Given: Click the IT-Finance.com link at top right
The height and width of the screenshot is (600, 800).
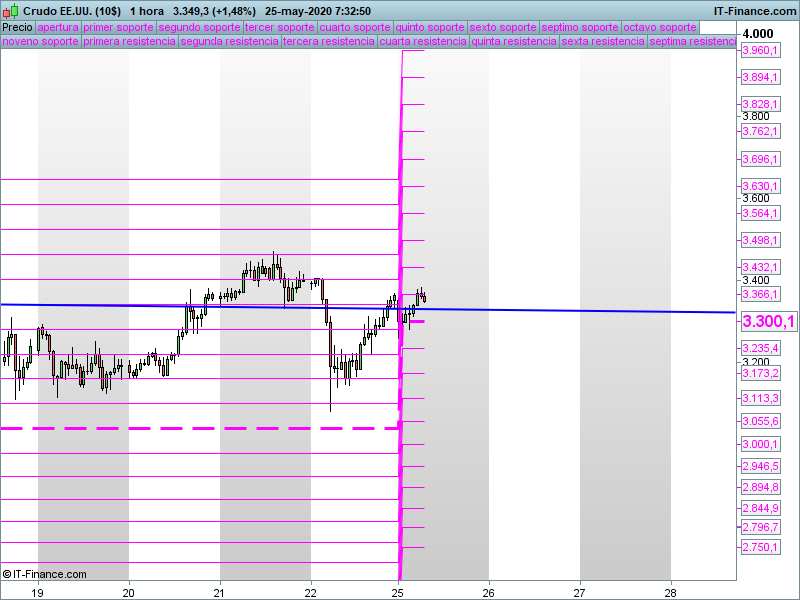Looking at the screenshot, I should pos(755,11).
